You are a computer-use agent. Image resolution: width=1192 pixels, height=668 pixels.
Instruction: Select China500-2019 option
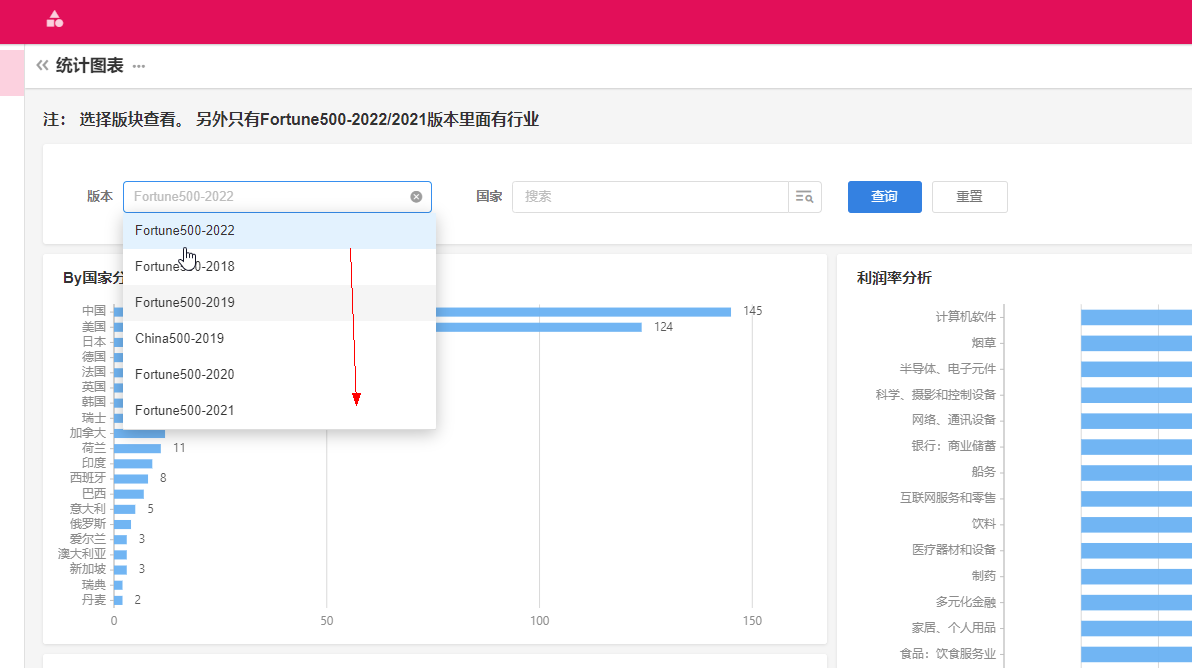click(x=180, y=339)
